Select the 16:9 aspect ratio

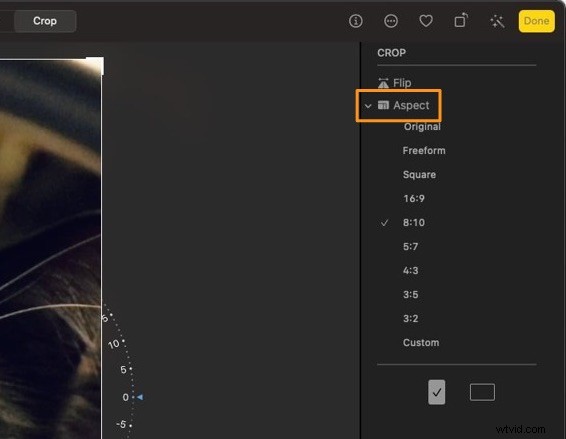[x=414, y=198]
